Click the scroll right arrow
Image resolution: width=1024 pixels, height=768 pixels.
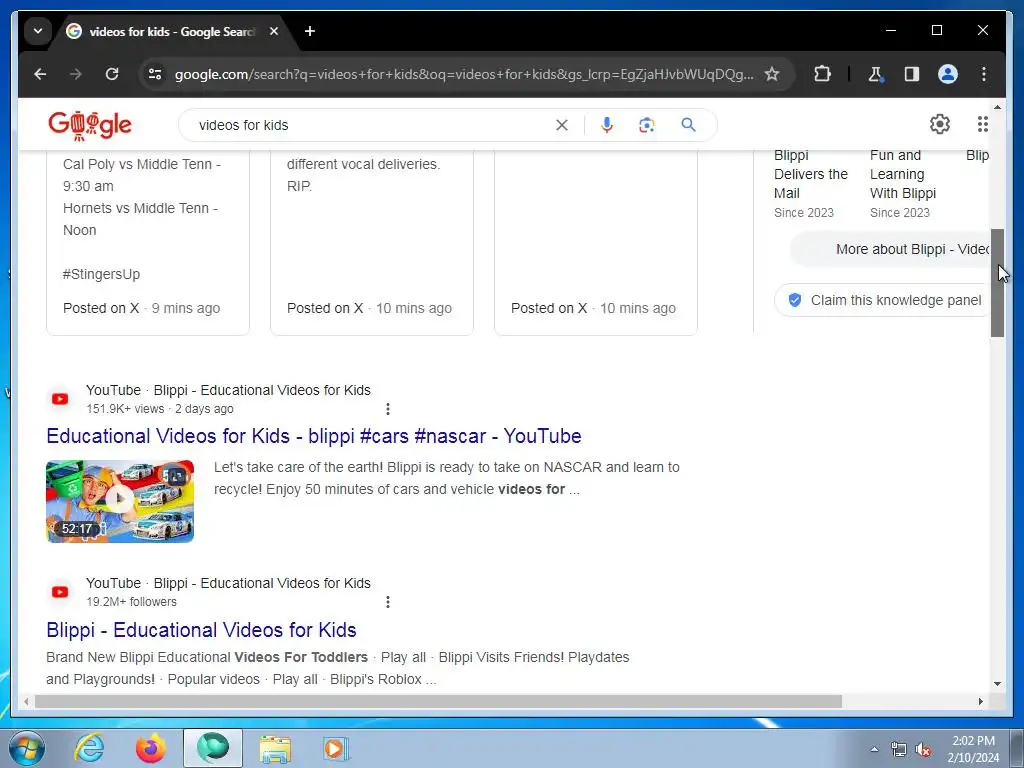[x=980, y=701]
